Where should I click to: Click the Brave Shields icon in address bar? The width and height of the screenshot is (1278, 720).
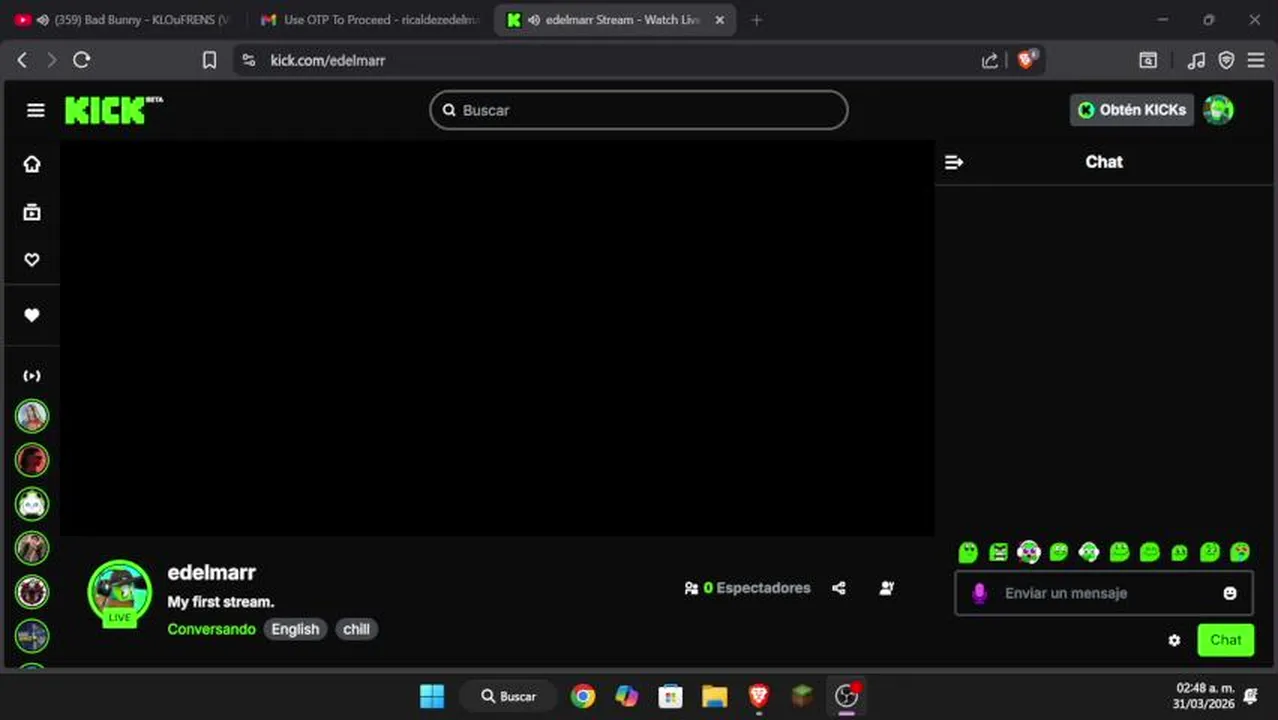pos(1026,60)
